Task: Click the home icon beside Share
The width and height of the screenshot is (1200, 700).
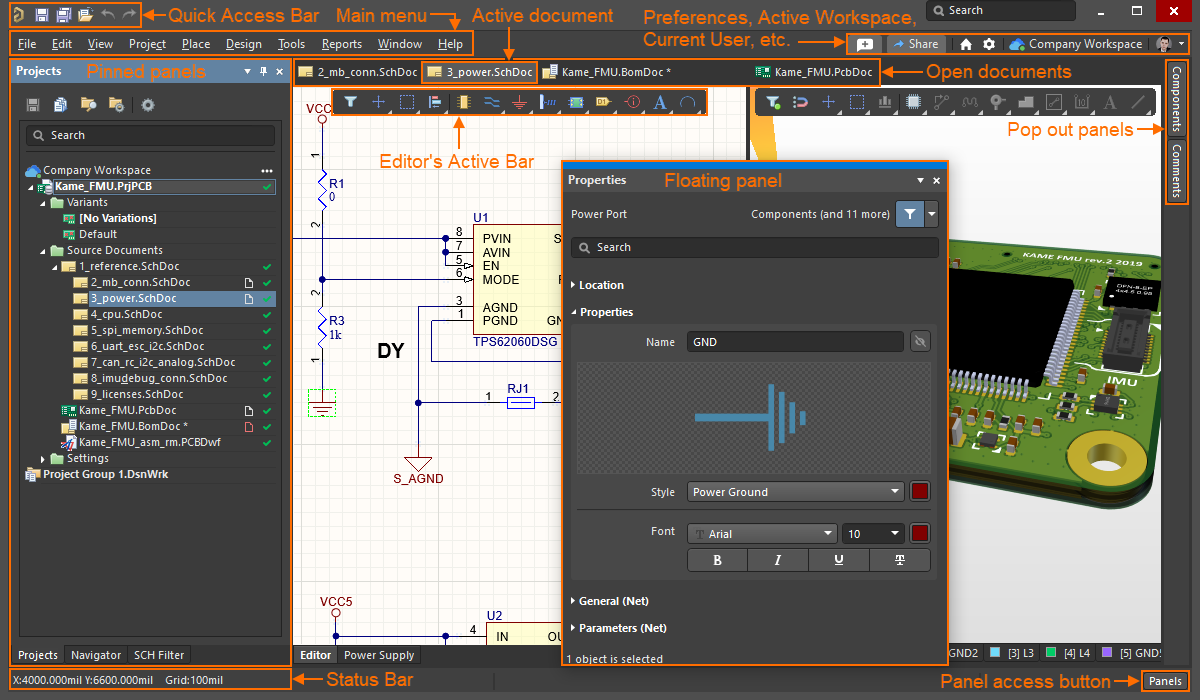Action: tap(966, 44)
